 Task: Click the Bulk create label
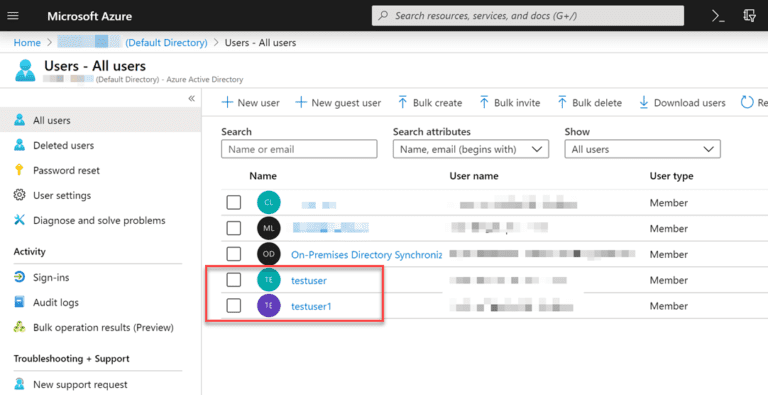[437, 102]
